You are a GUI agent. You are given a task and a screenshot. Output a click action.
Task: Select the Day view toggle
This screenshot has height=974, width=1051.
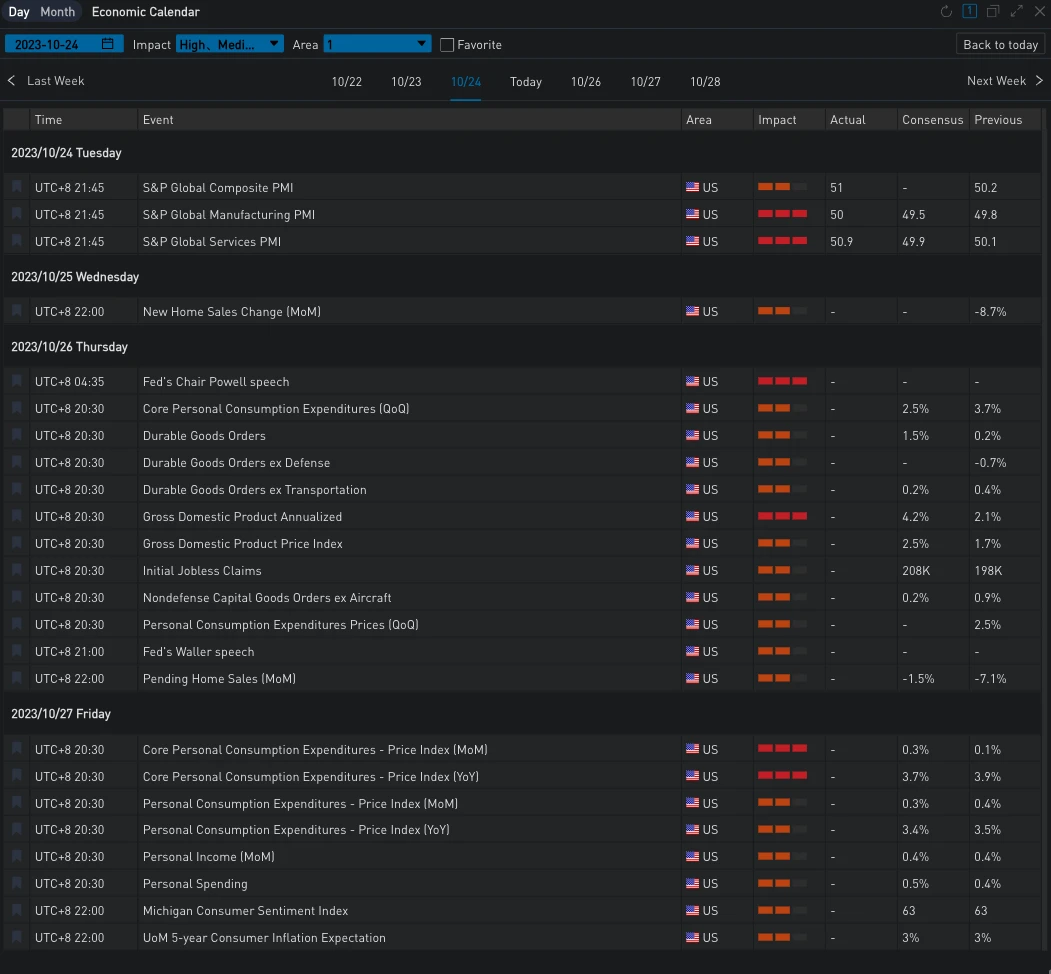click(x=19, y=12)
